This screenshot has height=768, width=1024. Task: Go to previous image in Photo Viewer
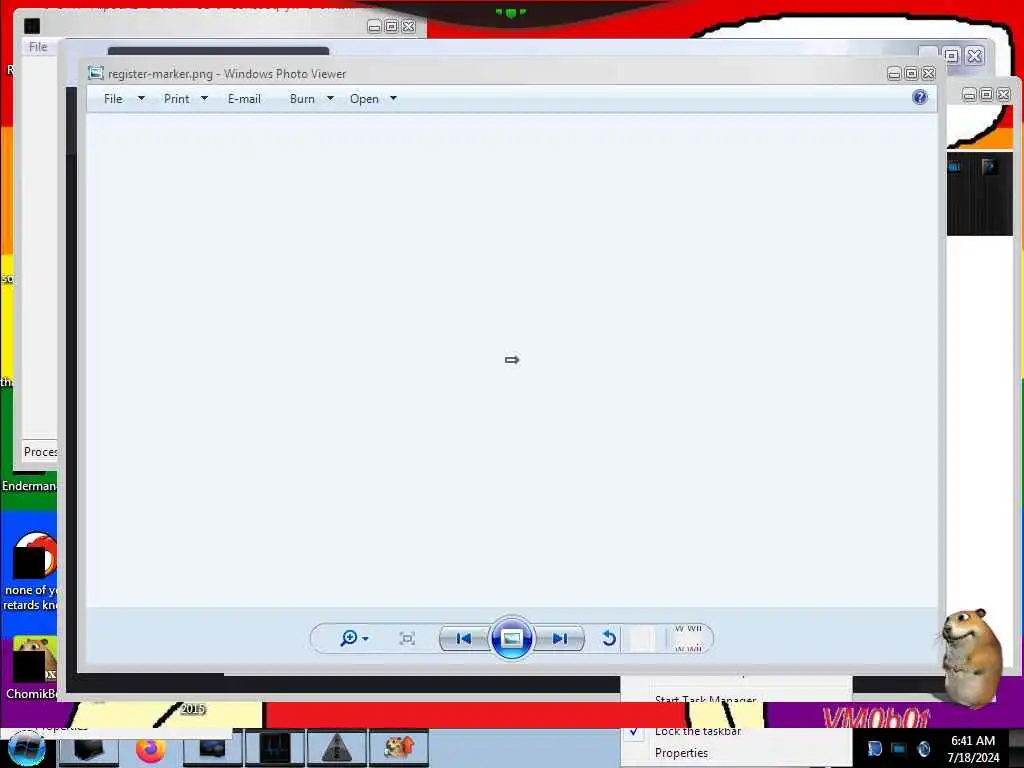point(464,639)
